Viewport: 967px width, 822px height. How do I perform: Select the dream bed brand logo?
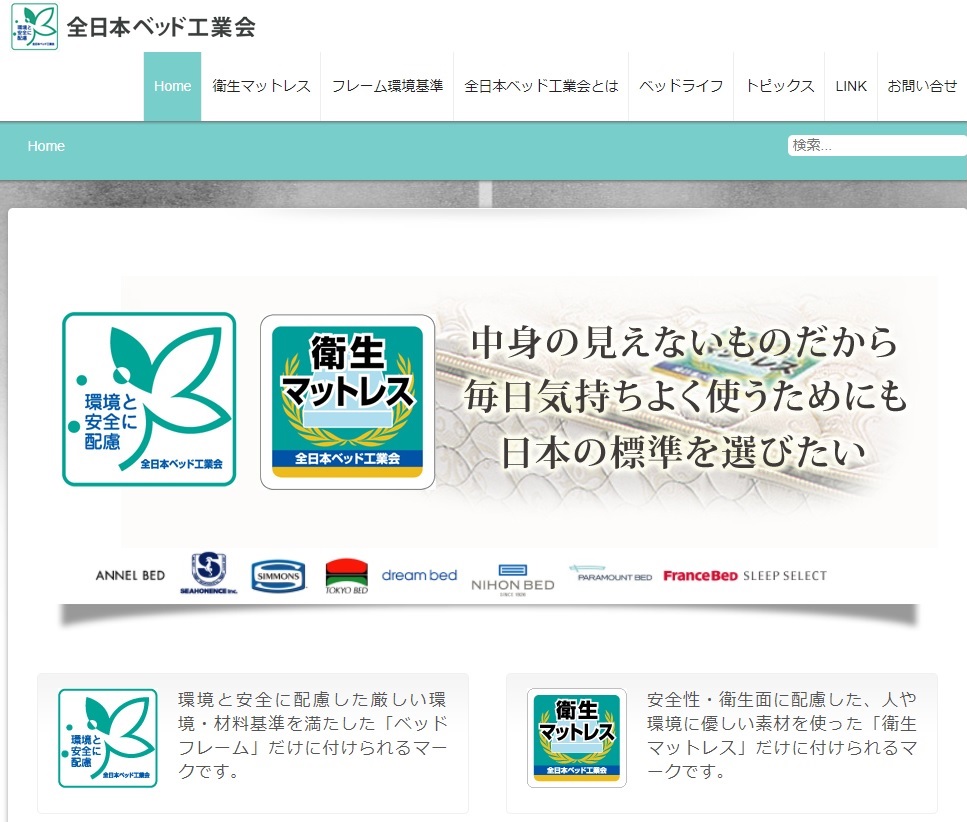[x=419, y=575]
